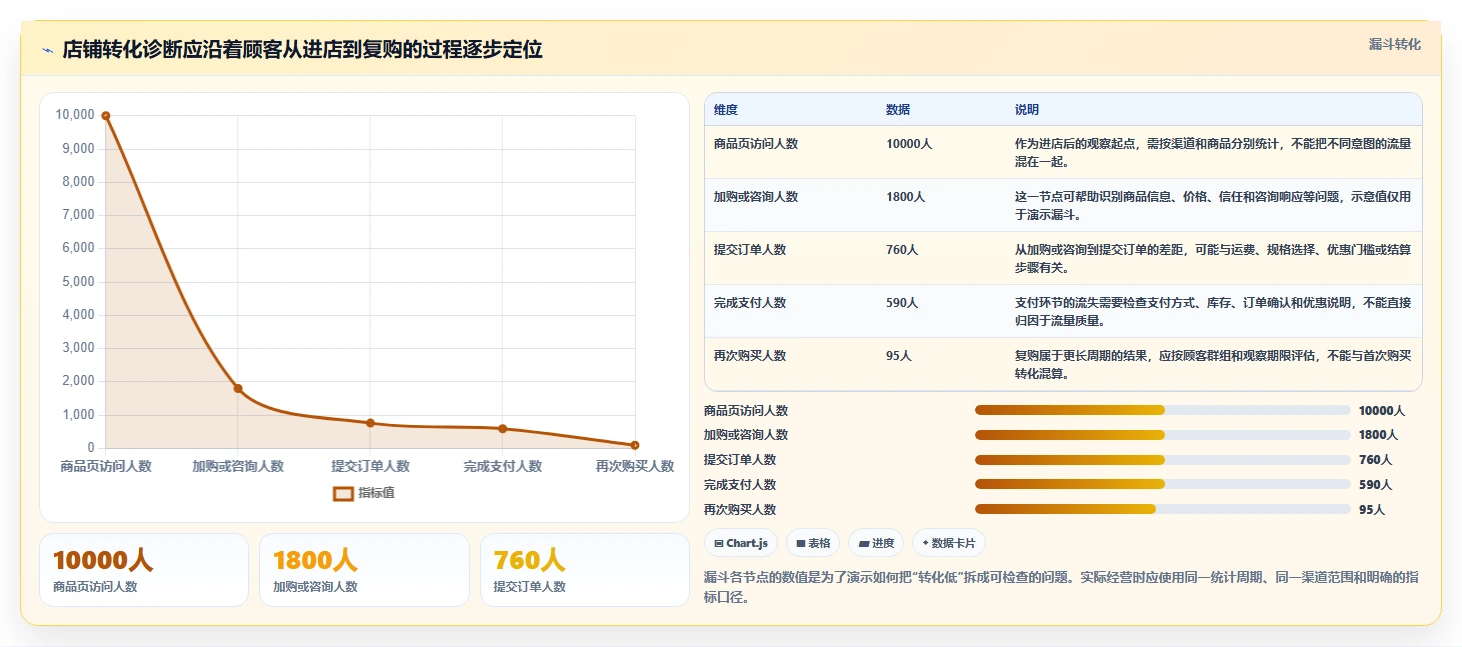Click the 完成支付人数 progress bar
Viewport: 1462px width, 647px height.
[x=1162, y=485]
